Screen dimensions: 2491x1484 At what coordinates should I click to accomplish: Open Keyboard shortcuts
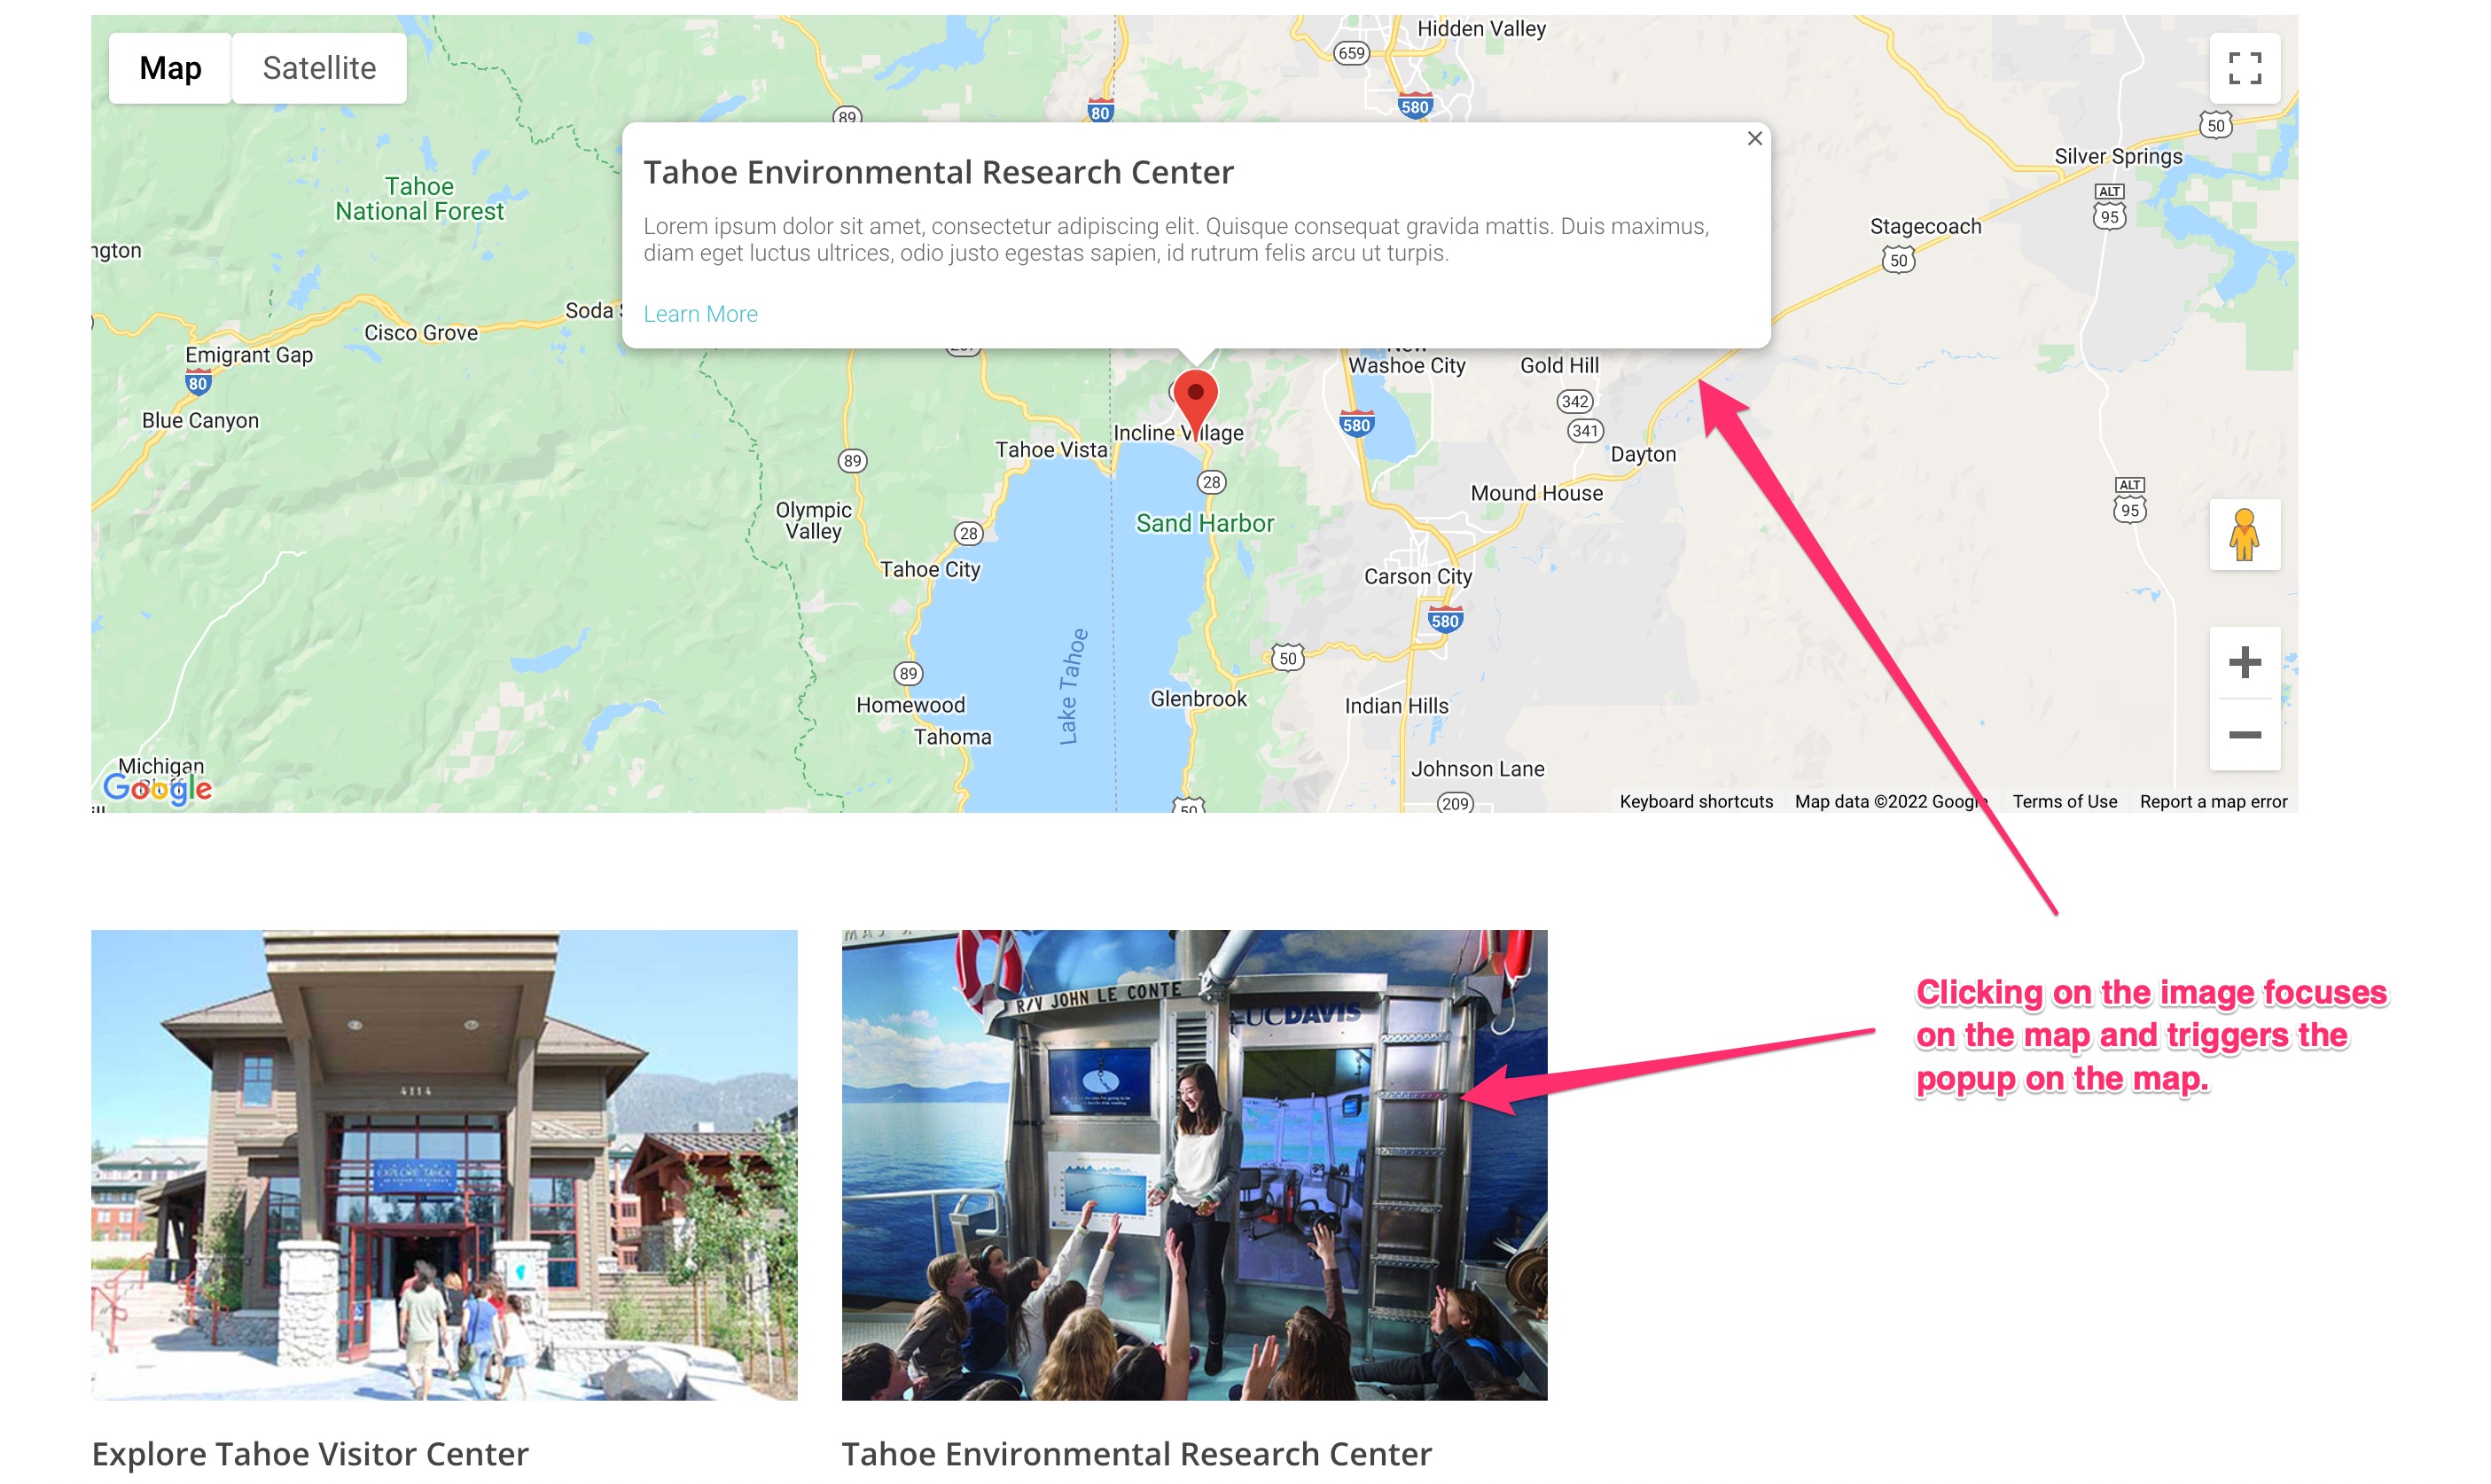[1695, 801]
